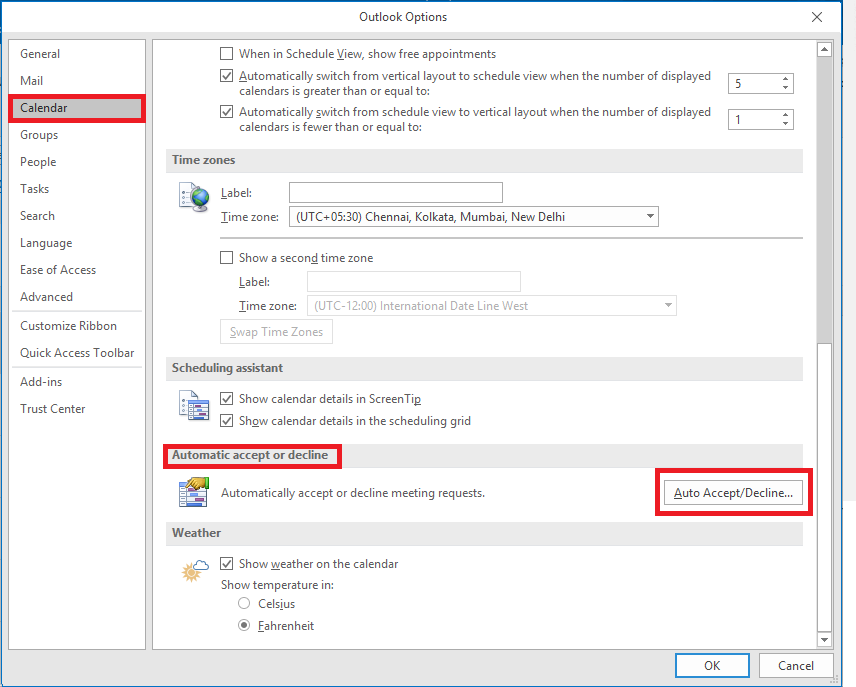Screen dimensions: 856x687
Task: Click the weather sun and cloud icon
Action: [x=195, y=571]
